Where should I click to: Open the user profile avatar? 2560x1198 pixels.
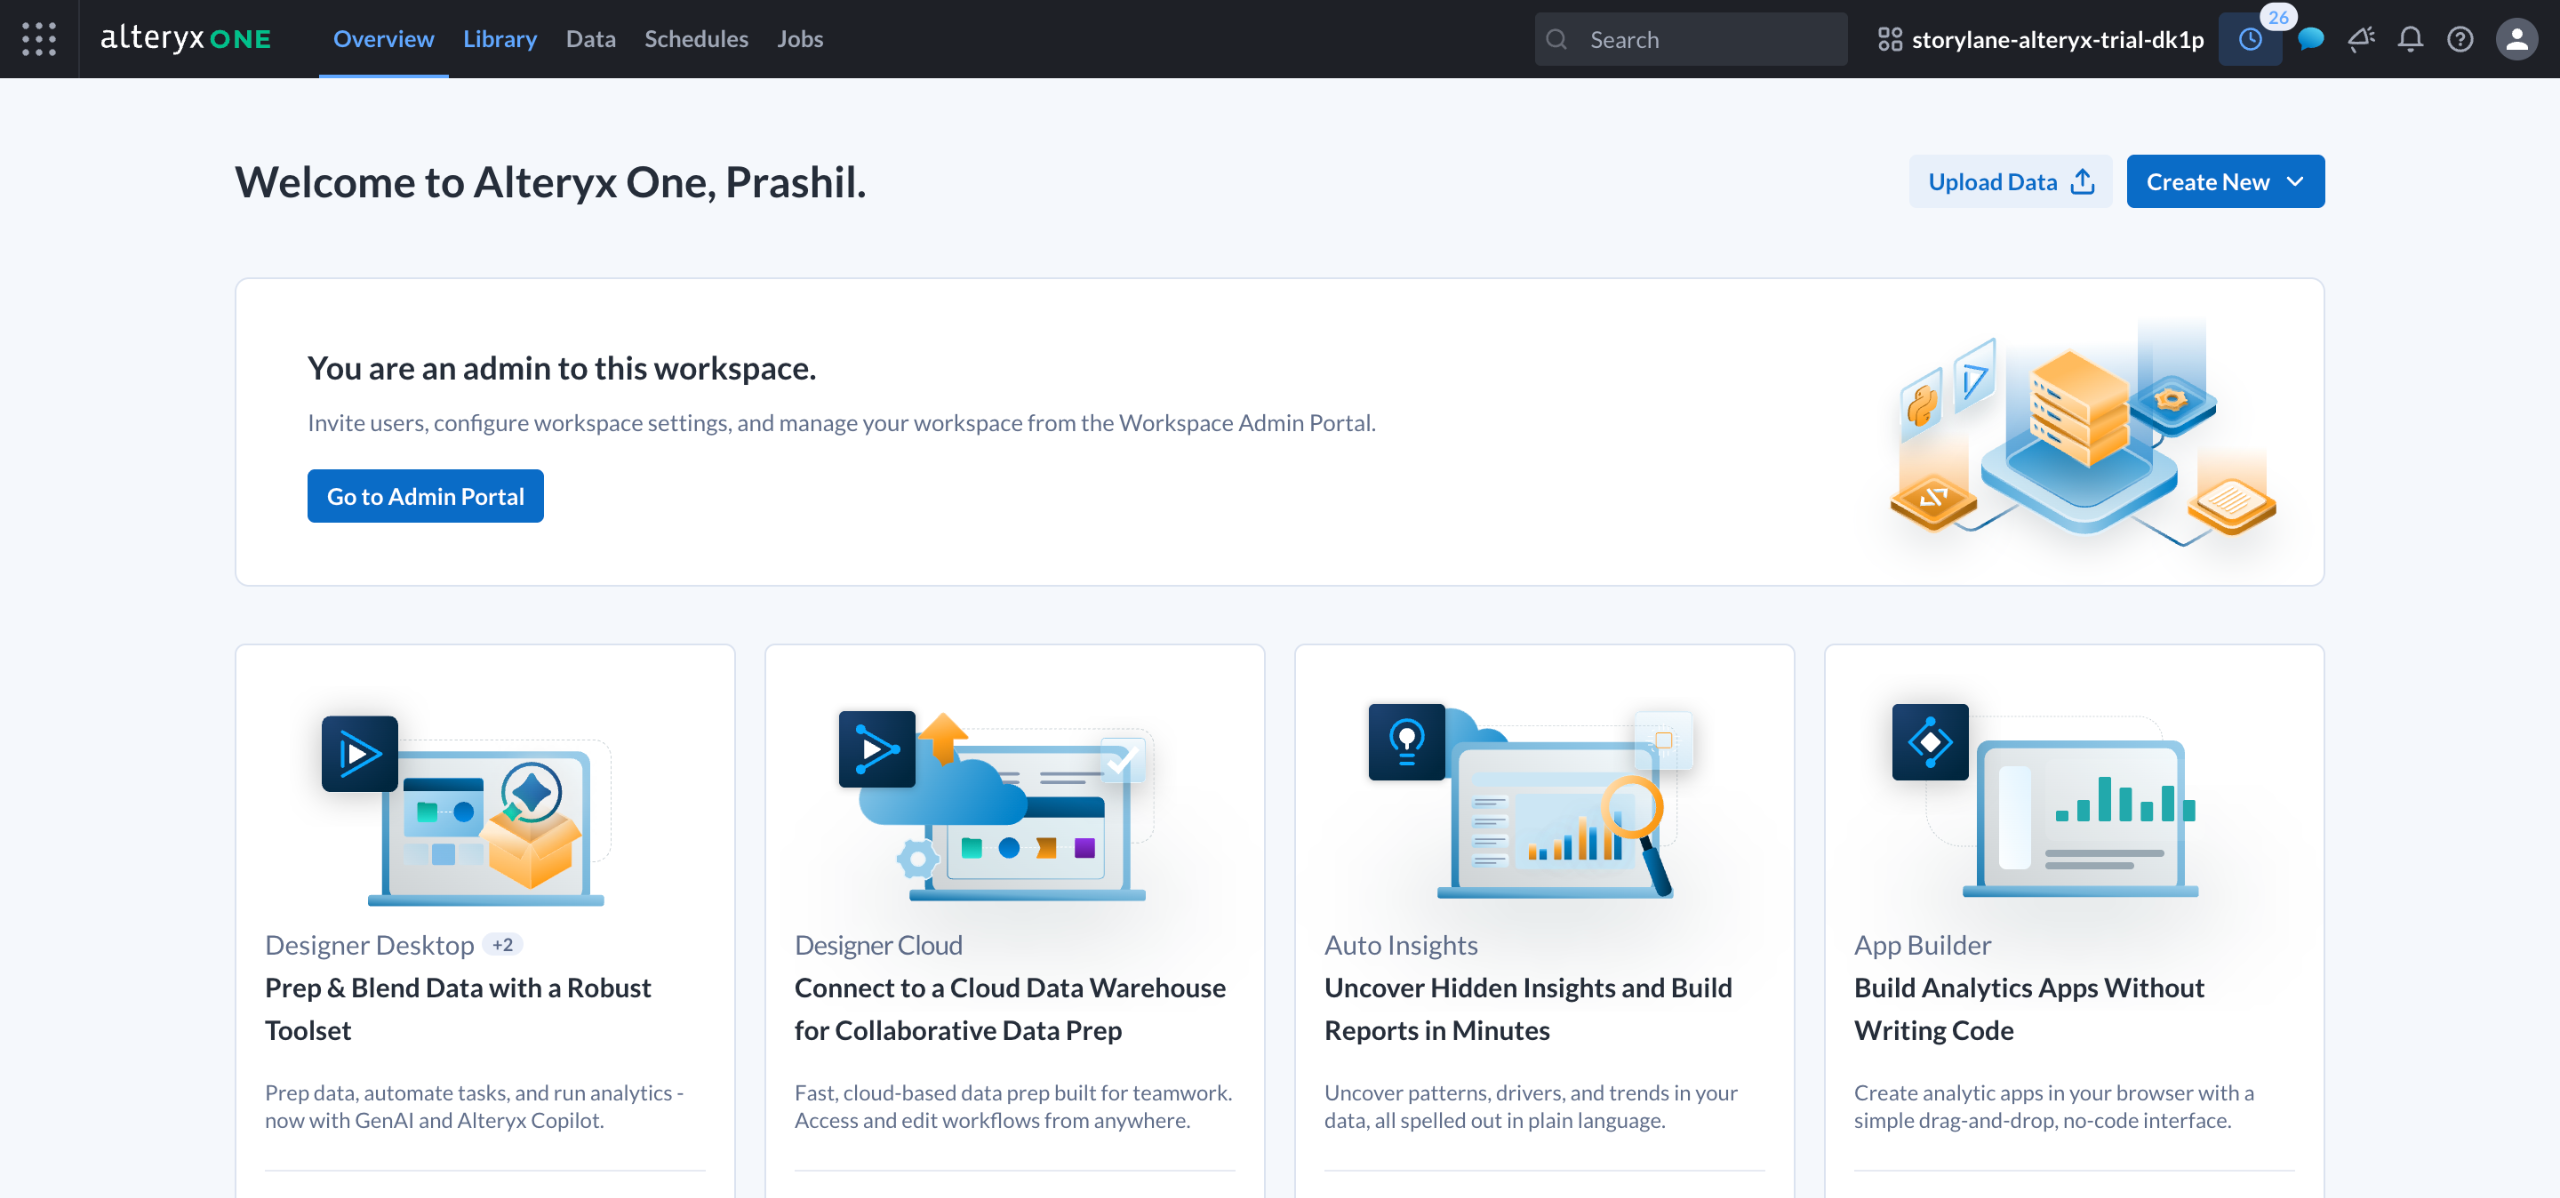tap(2517, 39)
